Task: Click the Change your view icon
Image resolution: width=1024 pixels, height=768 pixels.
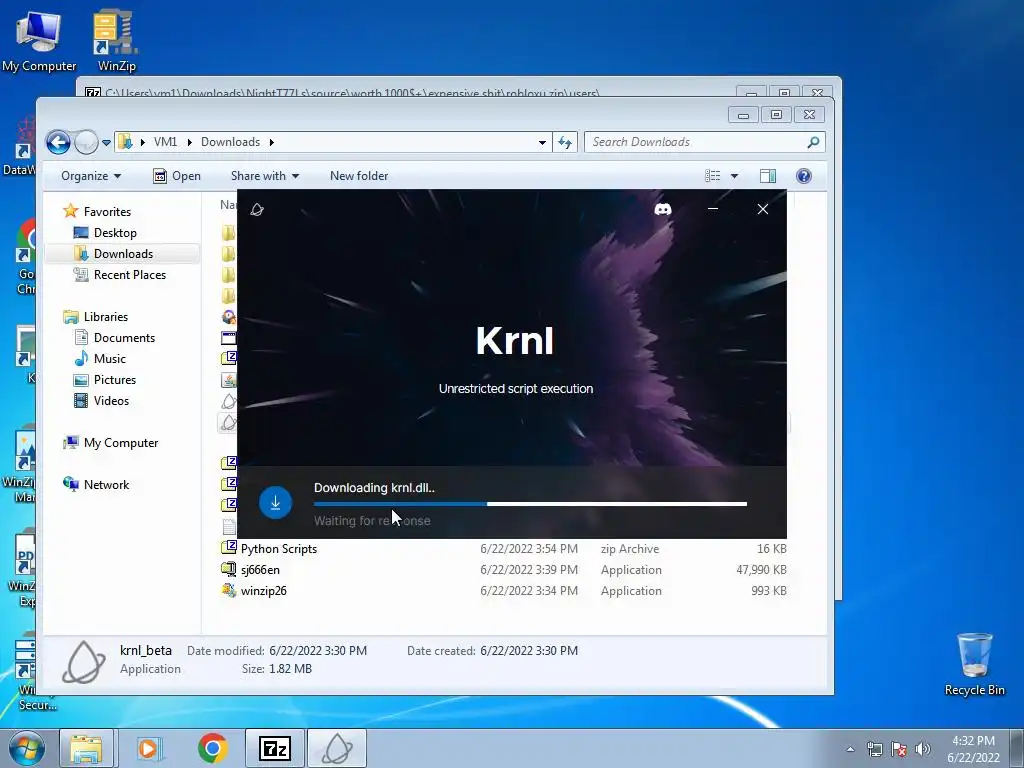Action: coord(712,176)
